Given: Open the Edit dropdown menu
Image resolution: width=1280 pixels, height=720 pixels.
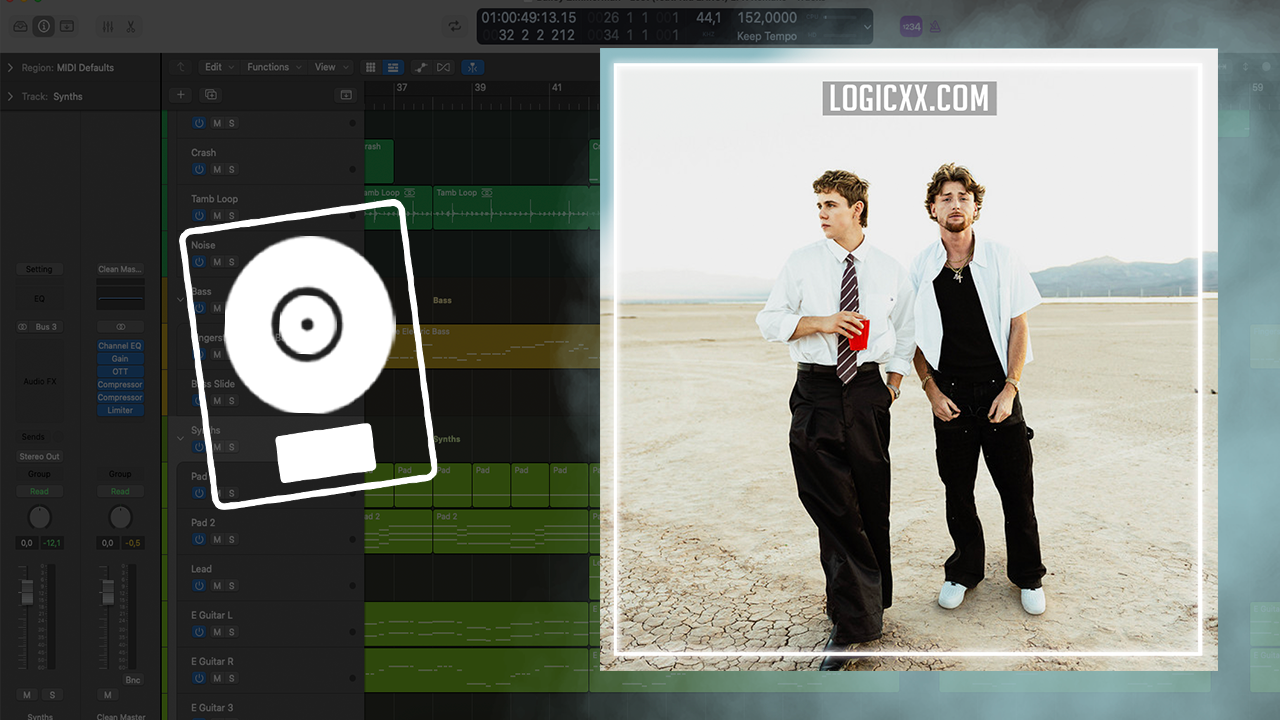Looking at the screenshot, I should click(219, 67).
